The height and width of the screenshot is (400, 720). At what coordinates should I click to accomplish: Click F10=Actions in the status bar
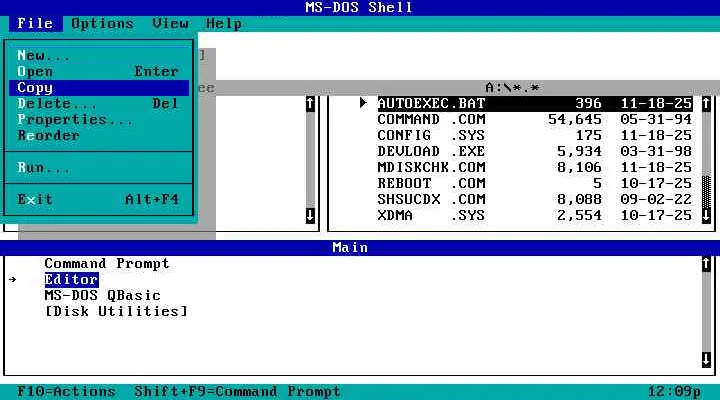[67, 392]
